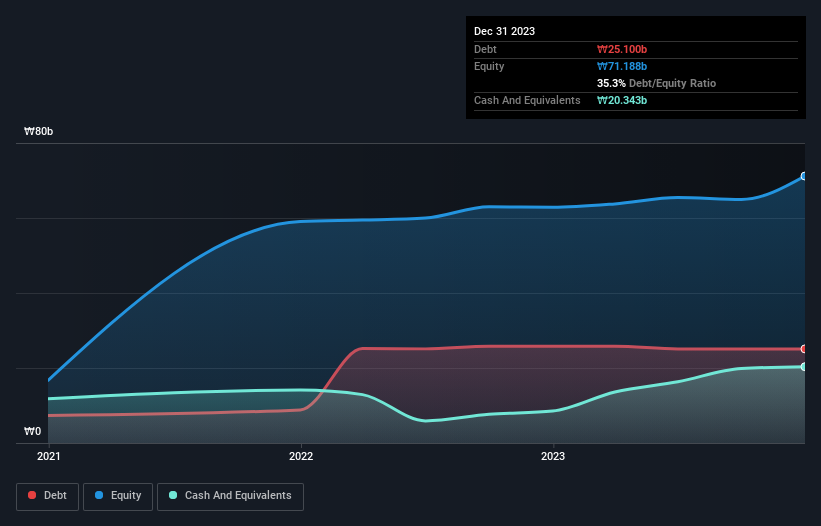Viewport: 821px width, 526px height.
Task: Select the Equity endpoint marker on chart
Action: coord(804,176)
